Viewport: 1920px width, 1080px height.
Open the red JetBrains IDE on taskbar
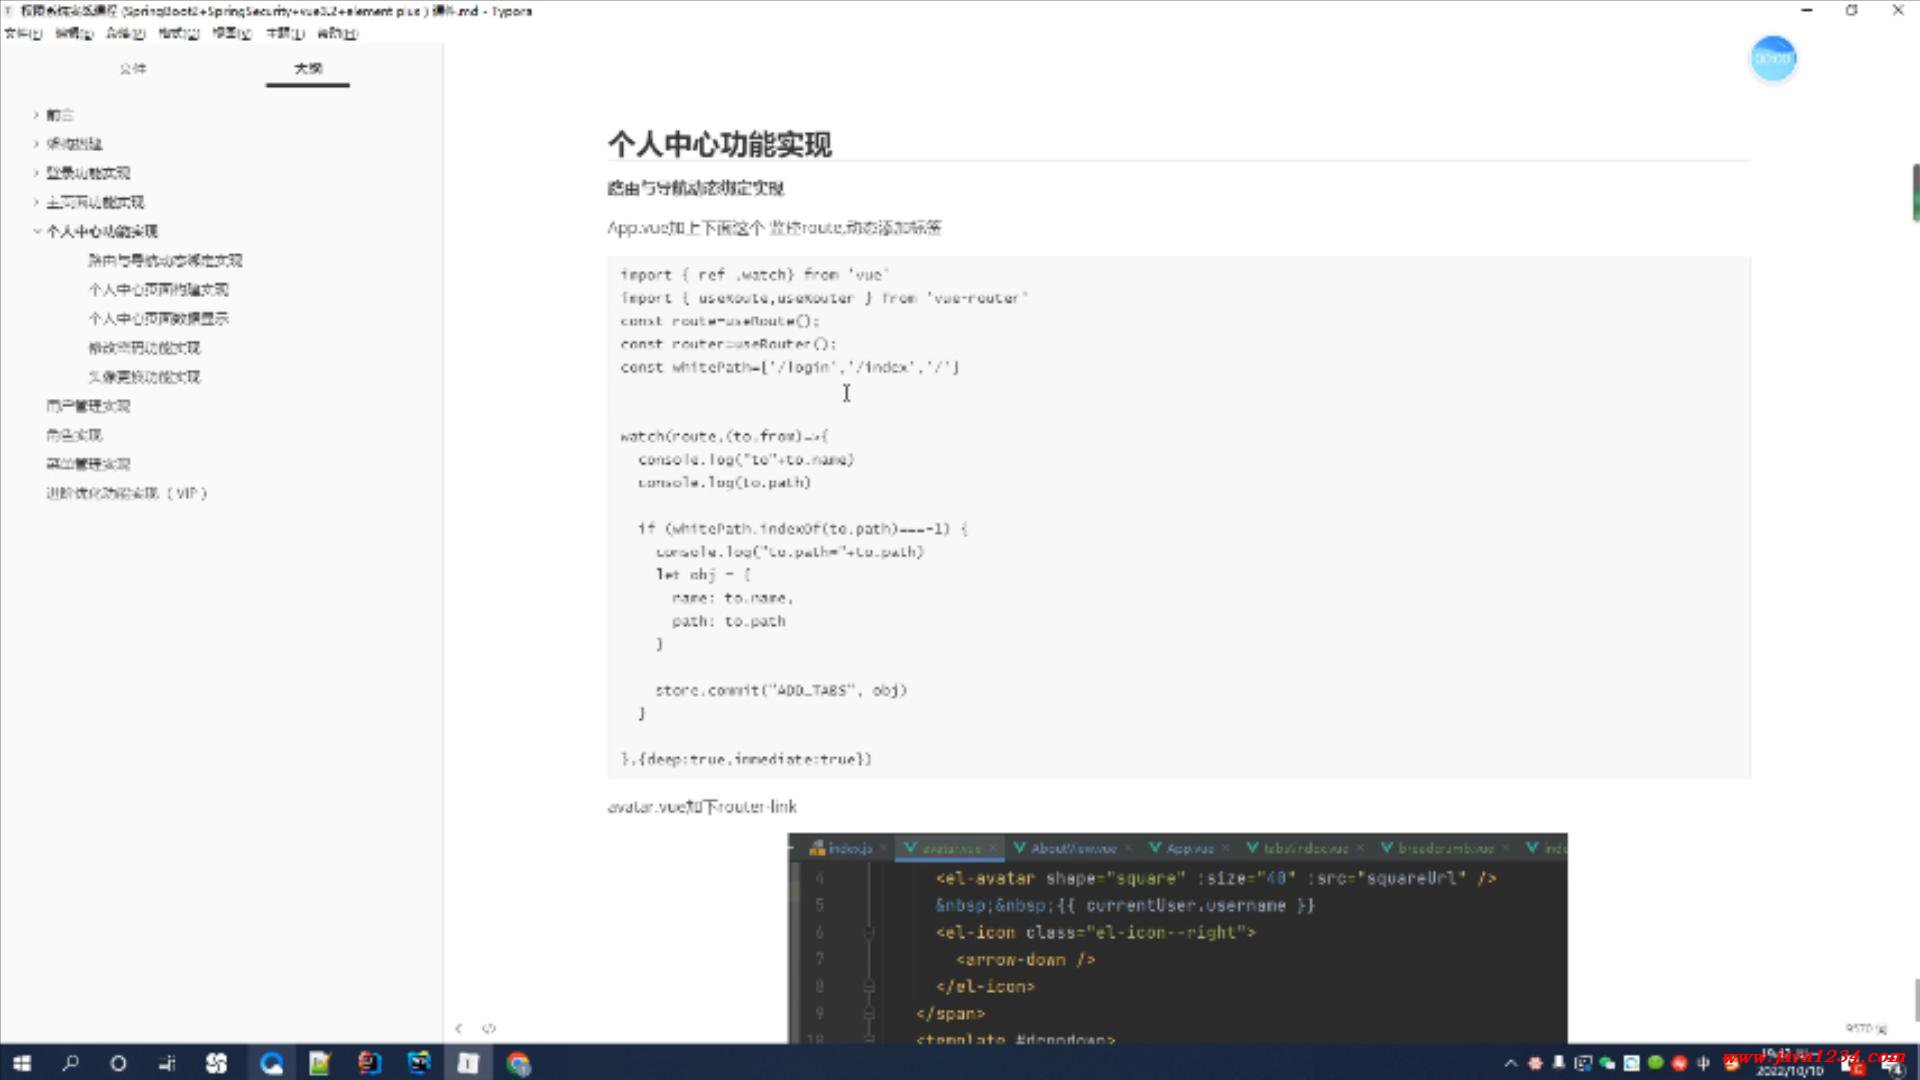point(370,1063)
